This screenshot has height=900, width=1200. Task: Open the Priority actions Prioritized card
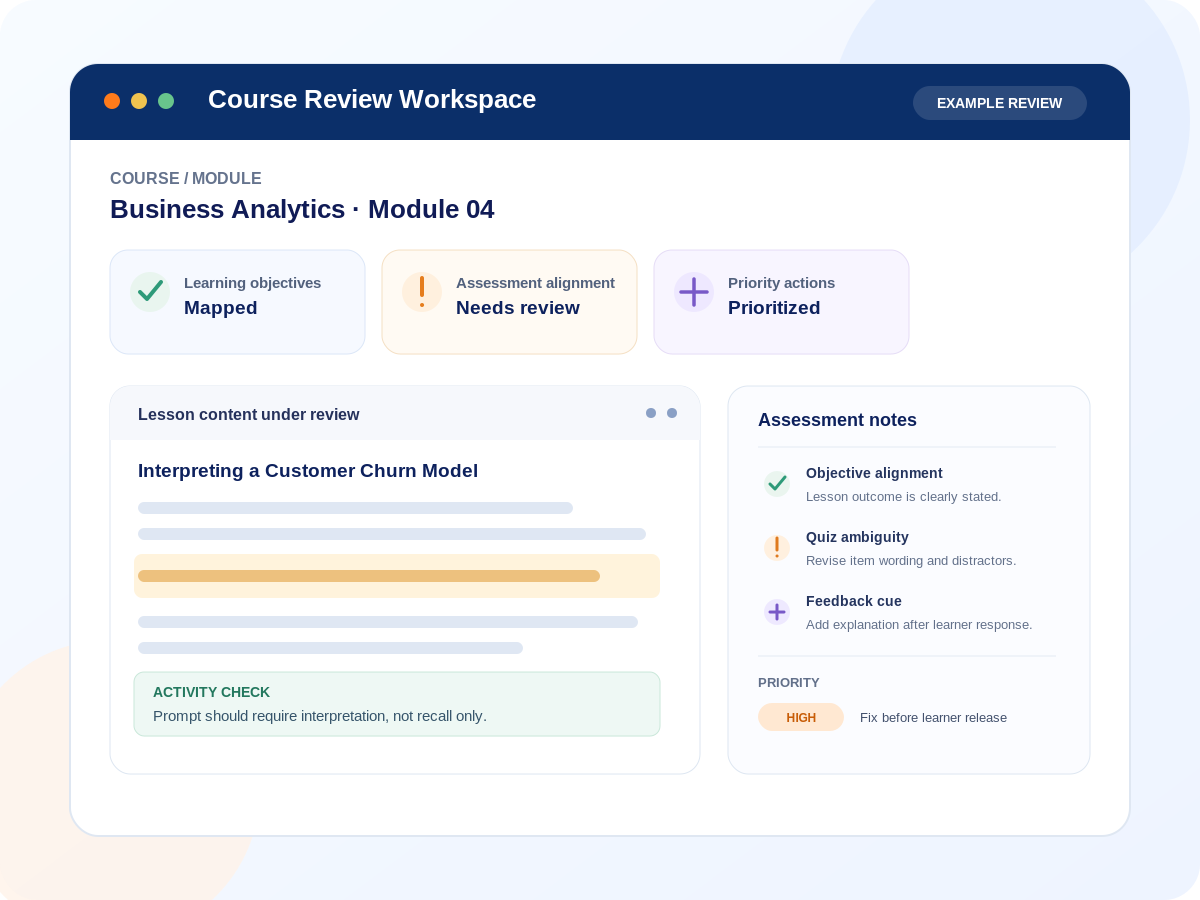click(781, 302)
